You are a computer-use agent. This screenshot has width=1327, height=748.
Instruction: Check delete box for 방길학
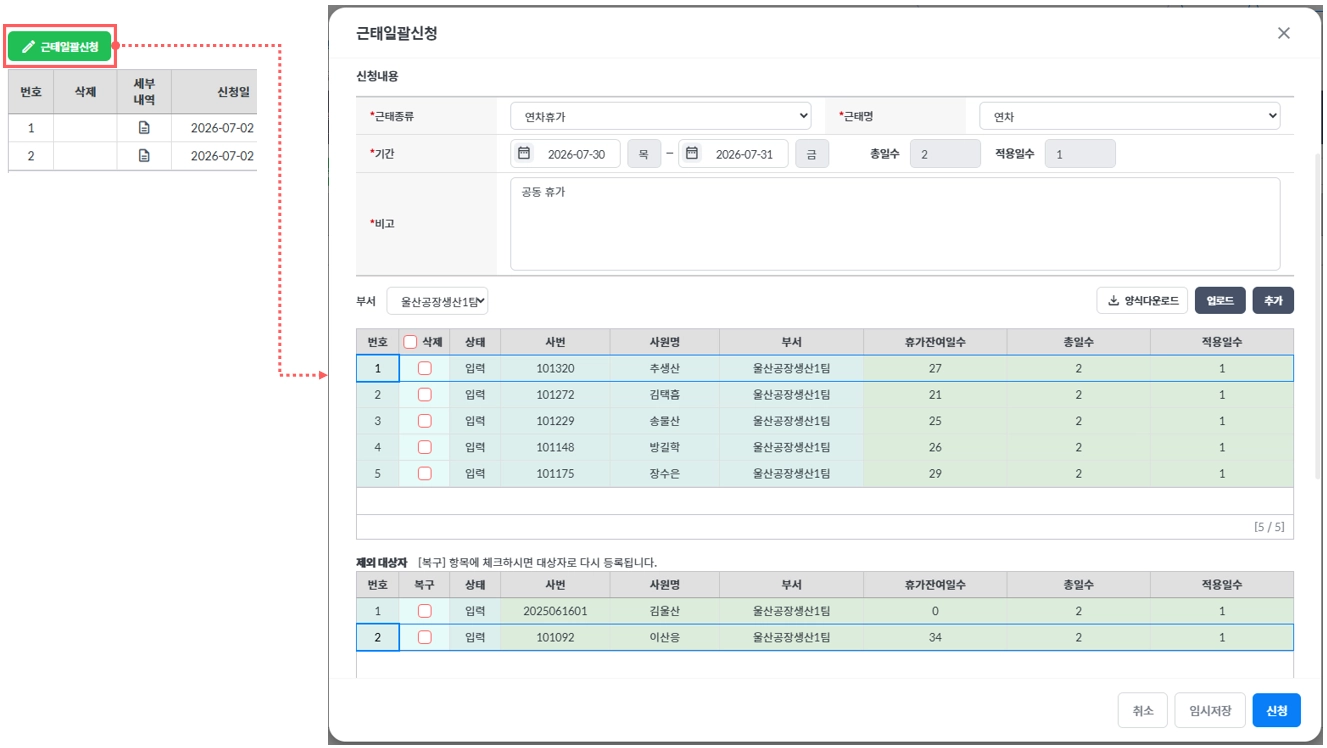pyautogui.click(x=425, y=447)
